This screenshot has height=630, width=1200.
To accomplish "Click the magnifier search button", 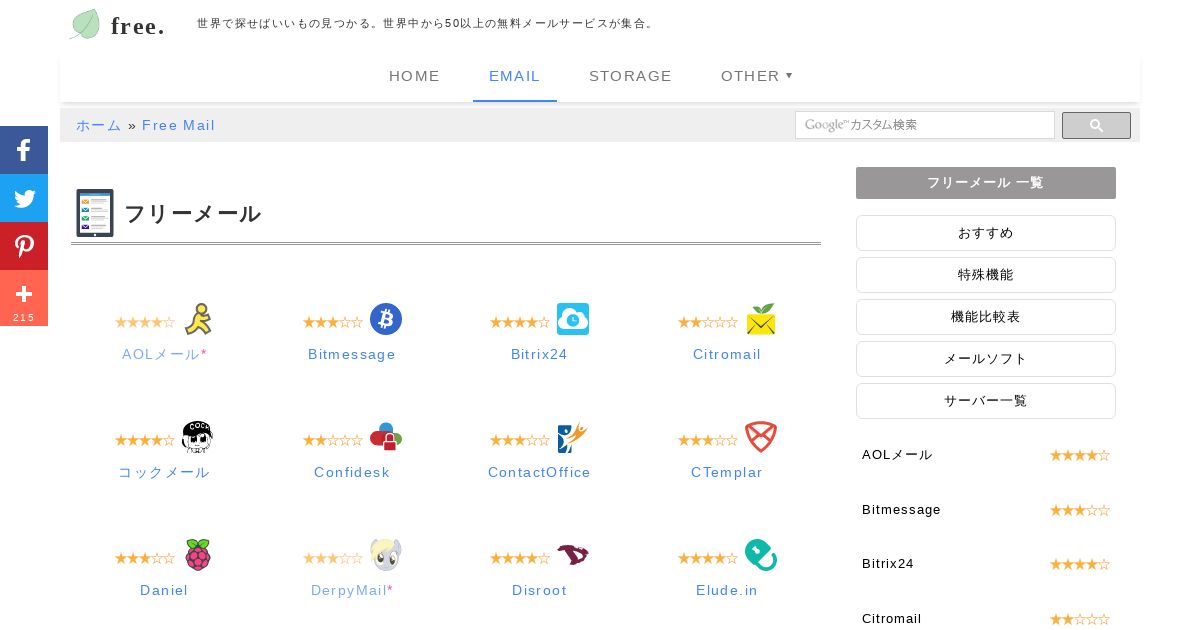I will pos(1096,125).
